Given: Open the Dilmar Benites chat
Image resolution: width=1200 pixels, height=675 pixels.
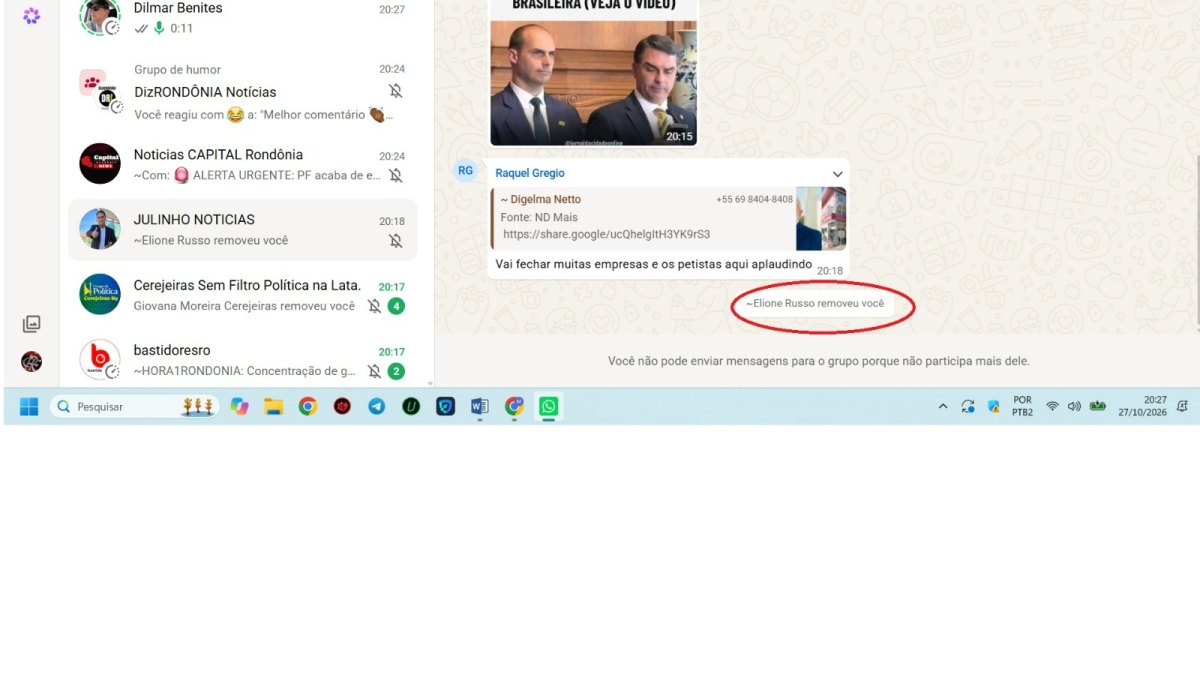Looking at the screenshot, I should (x=243, y=17).
